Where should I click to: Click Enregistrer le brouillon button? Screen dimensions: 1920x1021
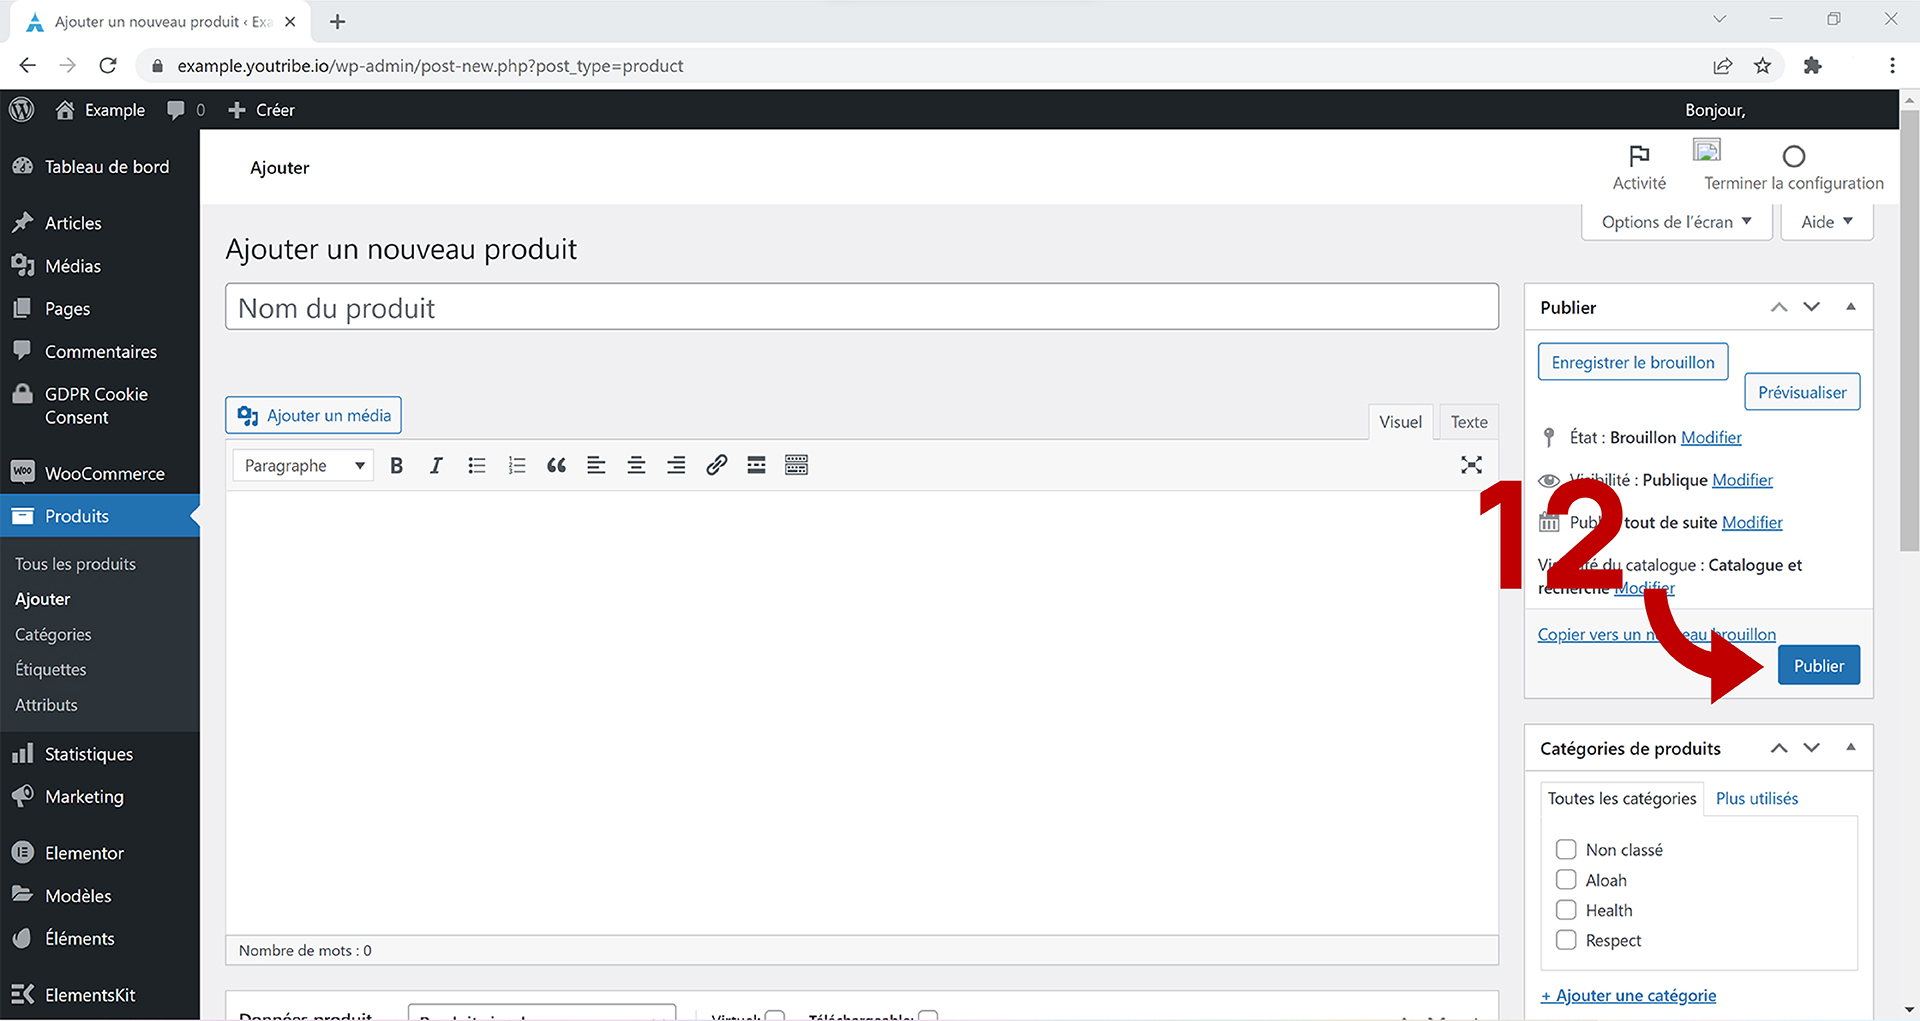coord(1632,362)
